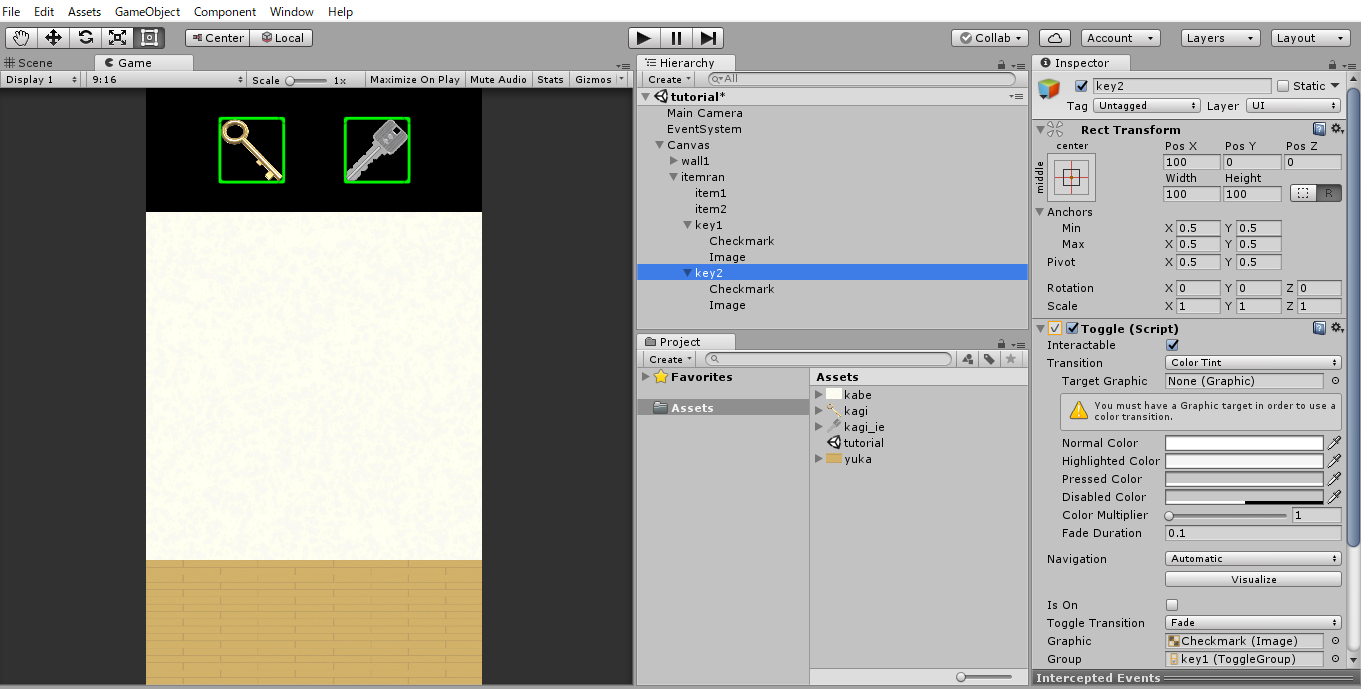
Task: Open the Layout dropdown
Action: pyautogui.click(x=1311, y=38)
